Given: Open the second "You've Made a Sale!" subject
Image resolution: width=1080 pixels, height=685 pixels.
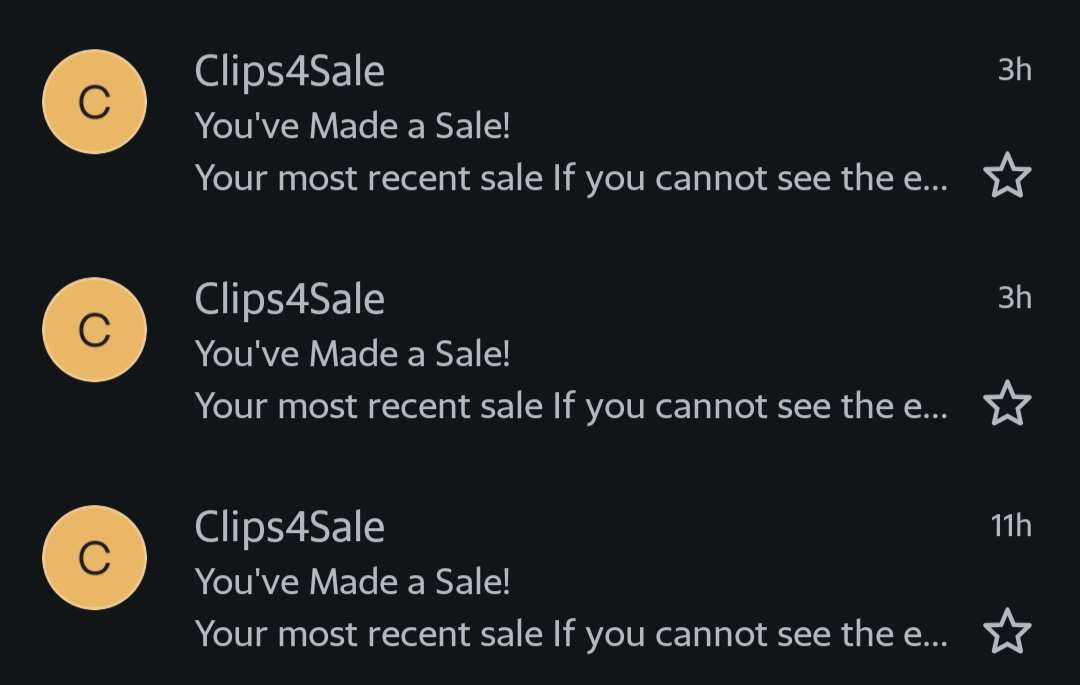Looking at the screenshot, I should coord(352,353).
